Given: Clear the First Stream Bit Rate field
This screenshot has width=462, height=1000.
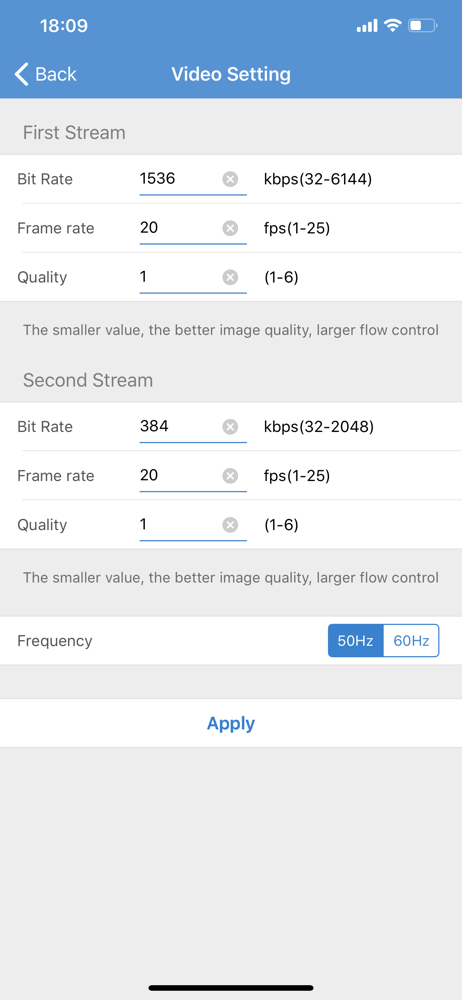Looking at the screenshot, I should click(x=230, y=179).
